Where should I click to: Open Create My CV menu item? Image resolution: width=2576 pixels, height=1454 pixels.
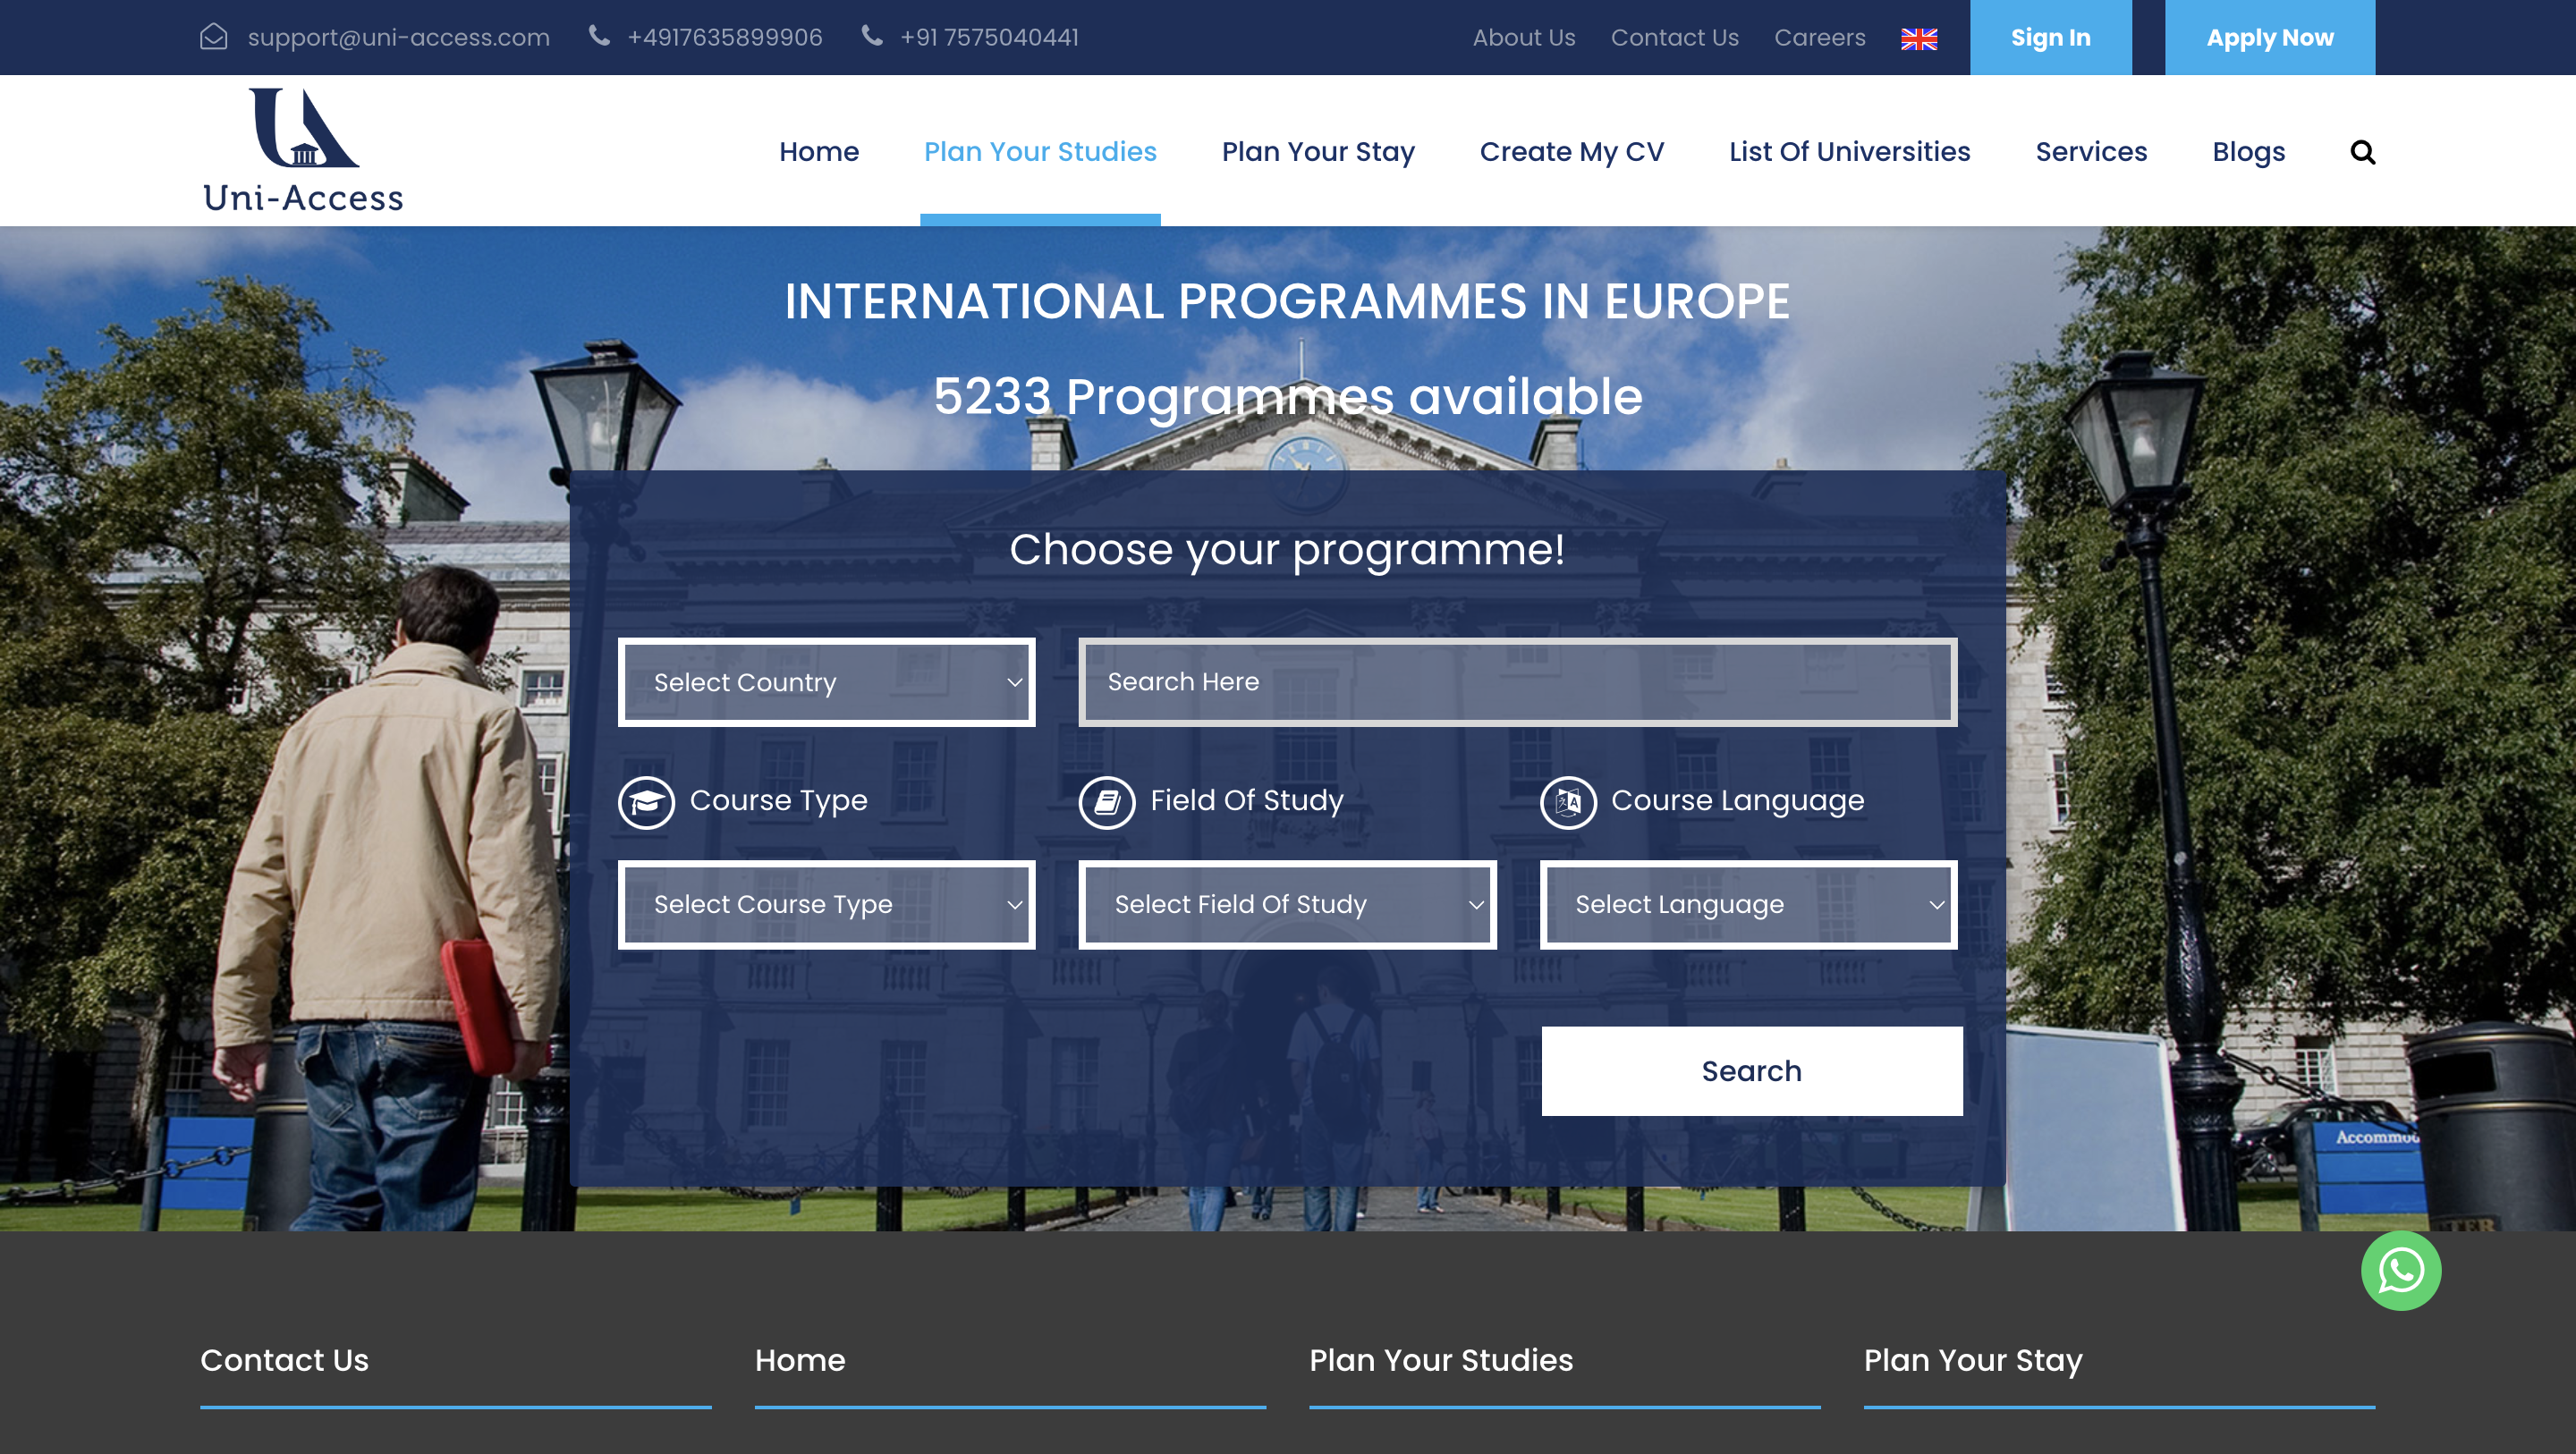[1572, 152]
